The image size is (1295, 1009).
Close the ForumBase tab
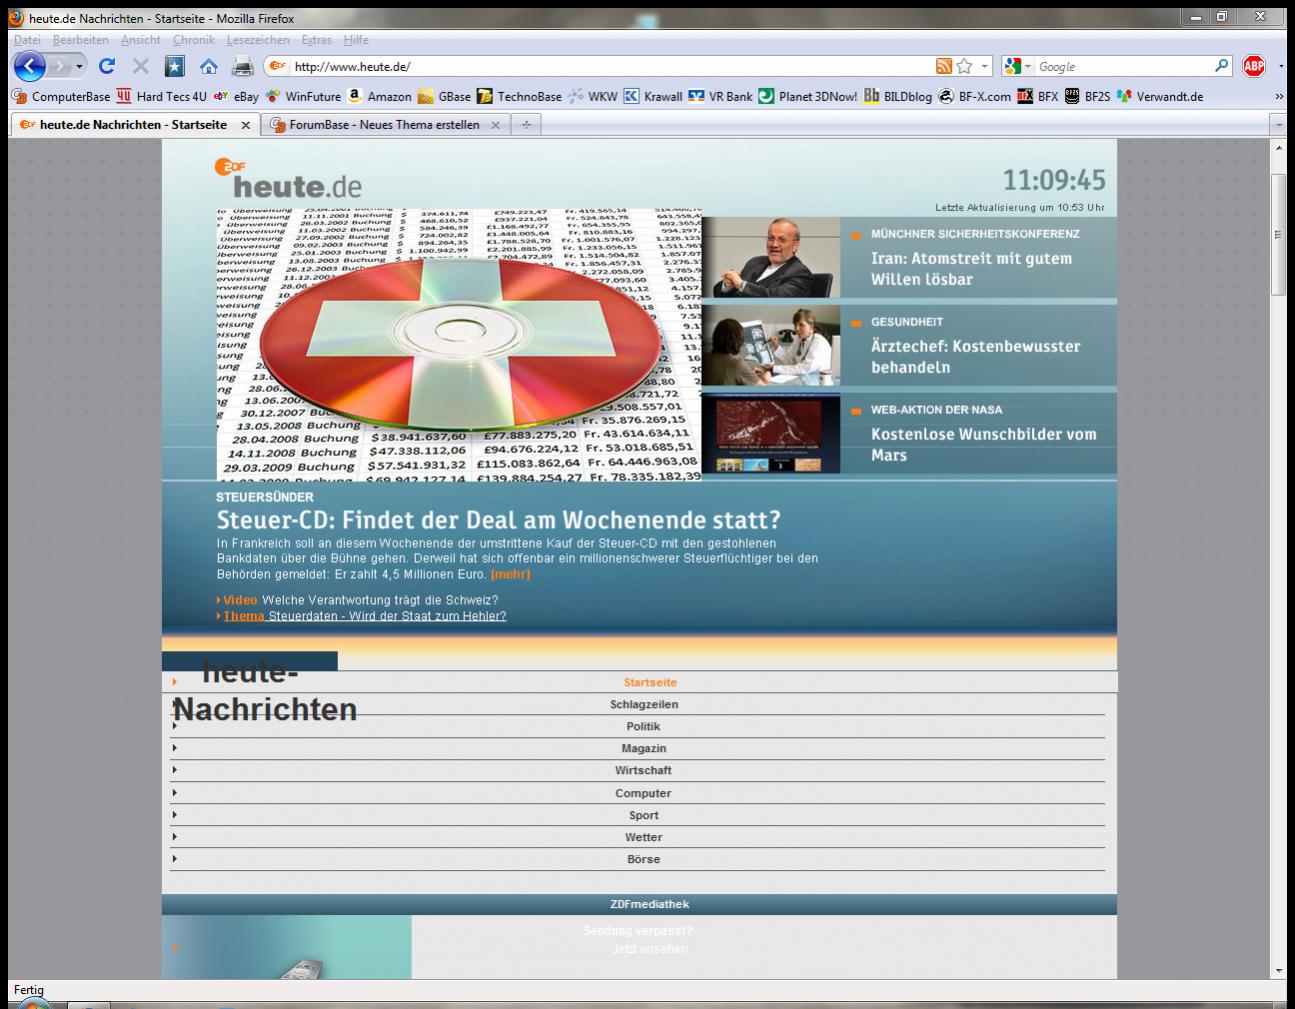[x=495, y=125]
